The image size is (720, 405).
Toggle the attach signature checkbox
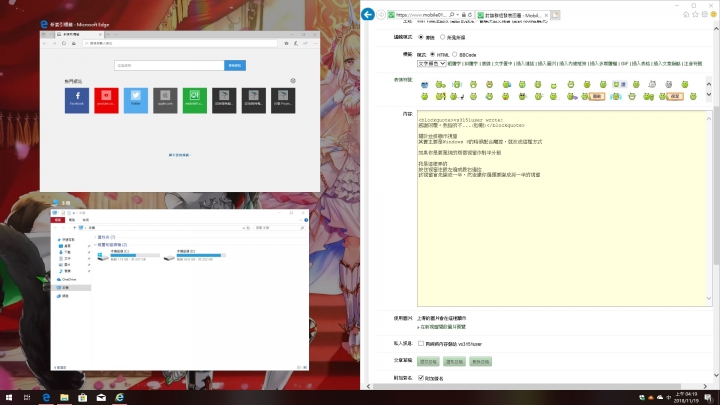tap(421, 378)
